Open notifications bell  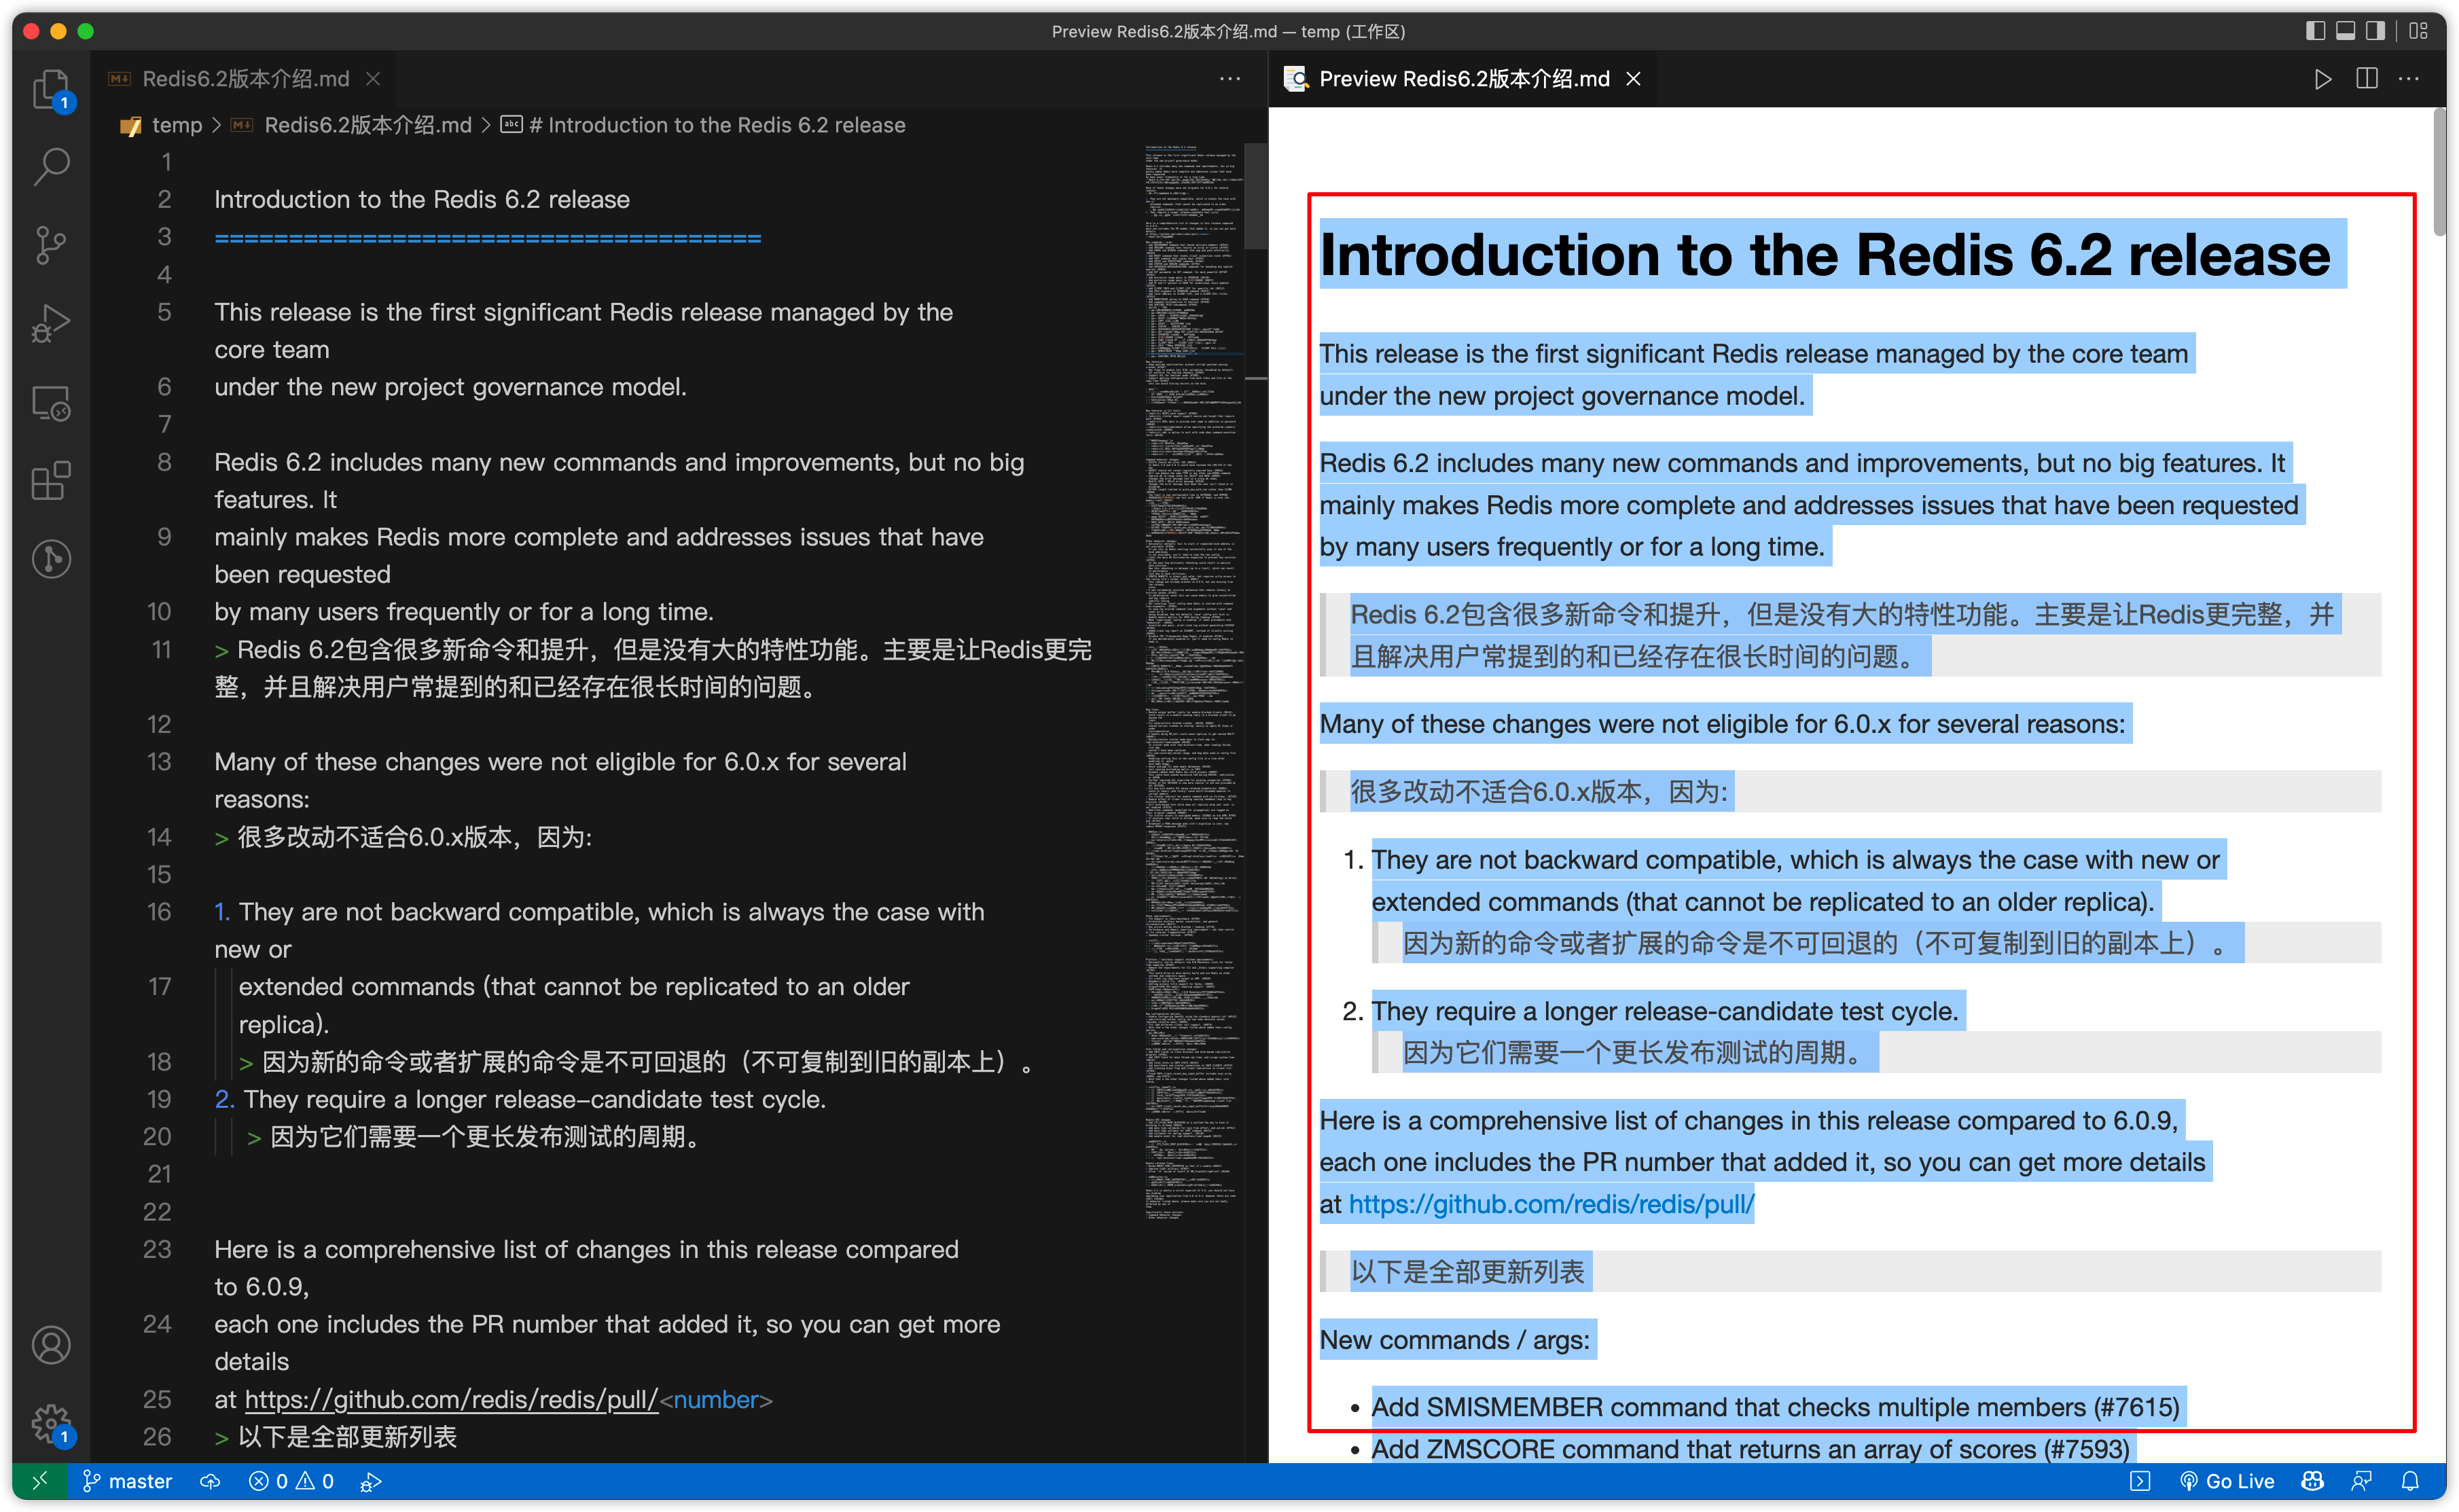2411,1481
